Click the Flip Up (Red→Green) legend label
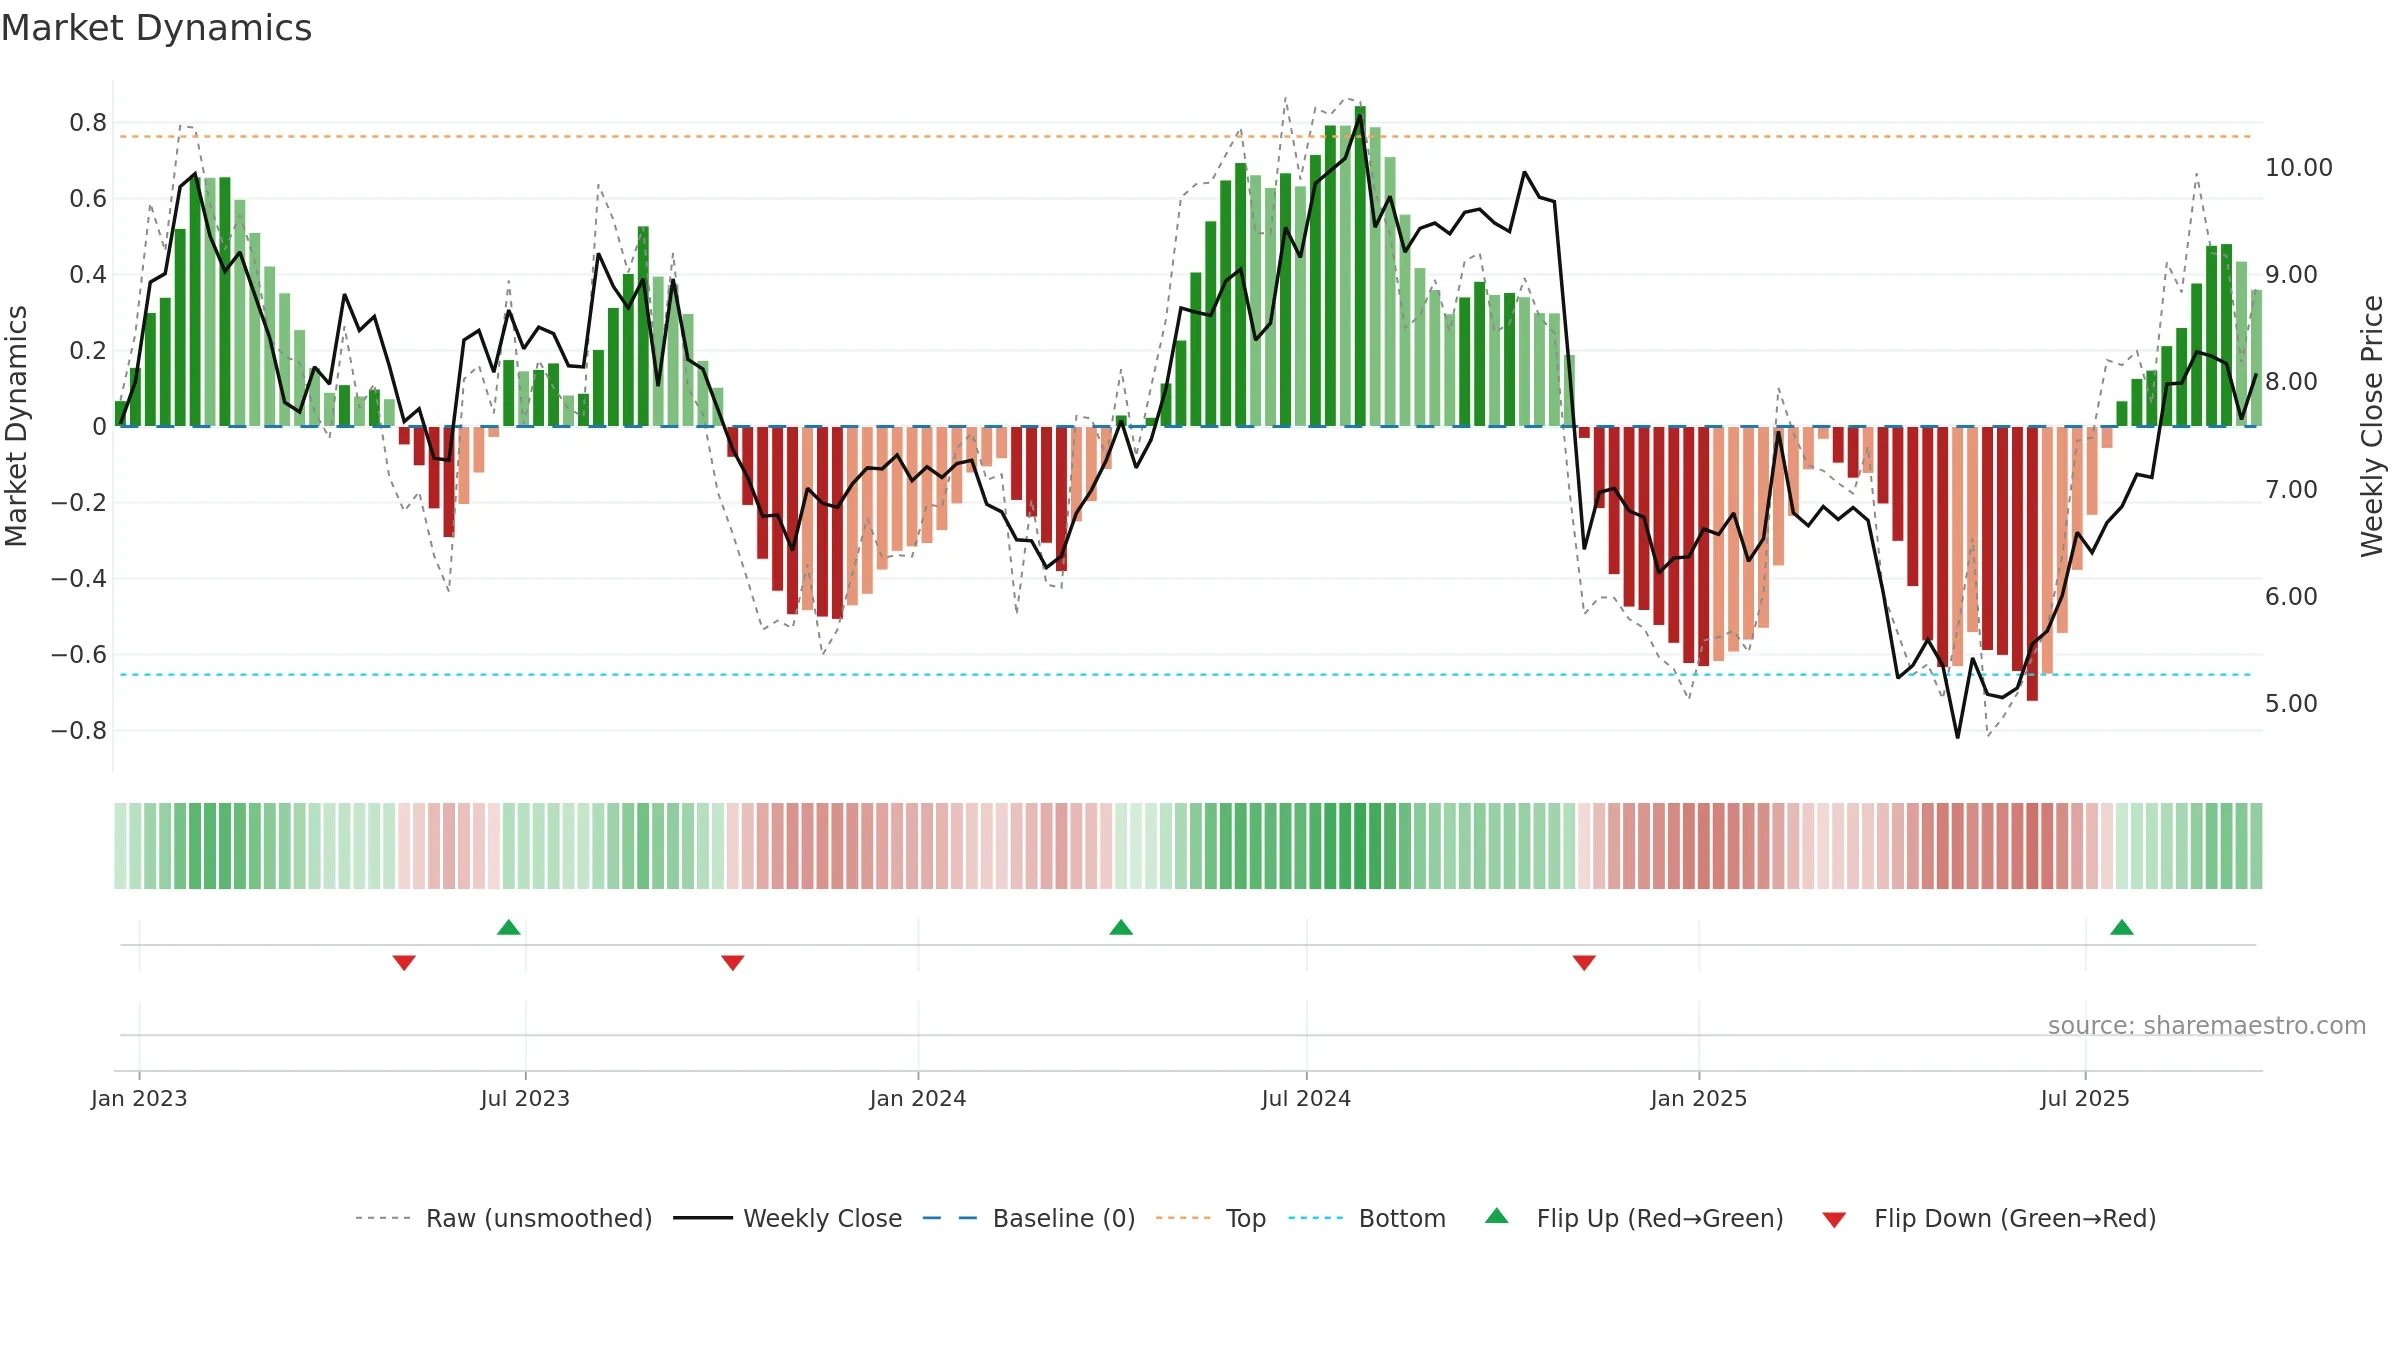This screenshot has width=2400, height=1350. [1660, 1218]
